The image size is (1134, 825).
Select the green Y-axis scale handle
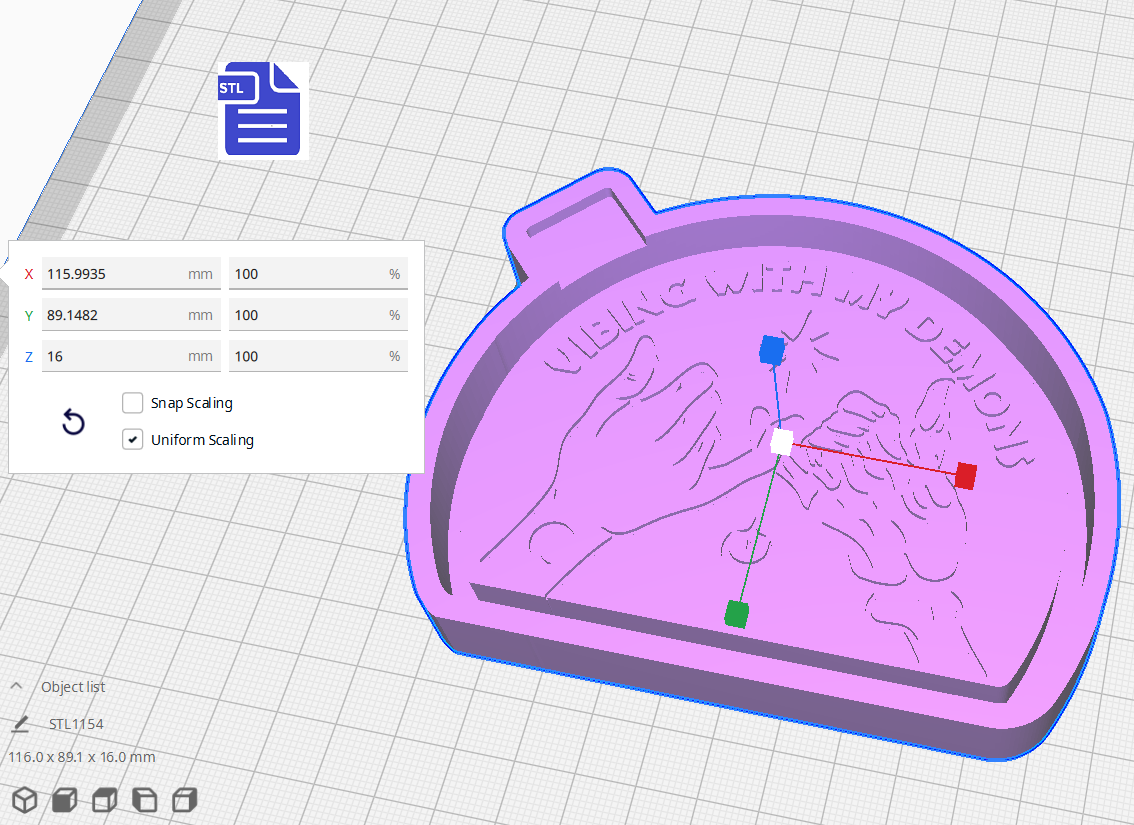pos(737,611)
